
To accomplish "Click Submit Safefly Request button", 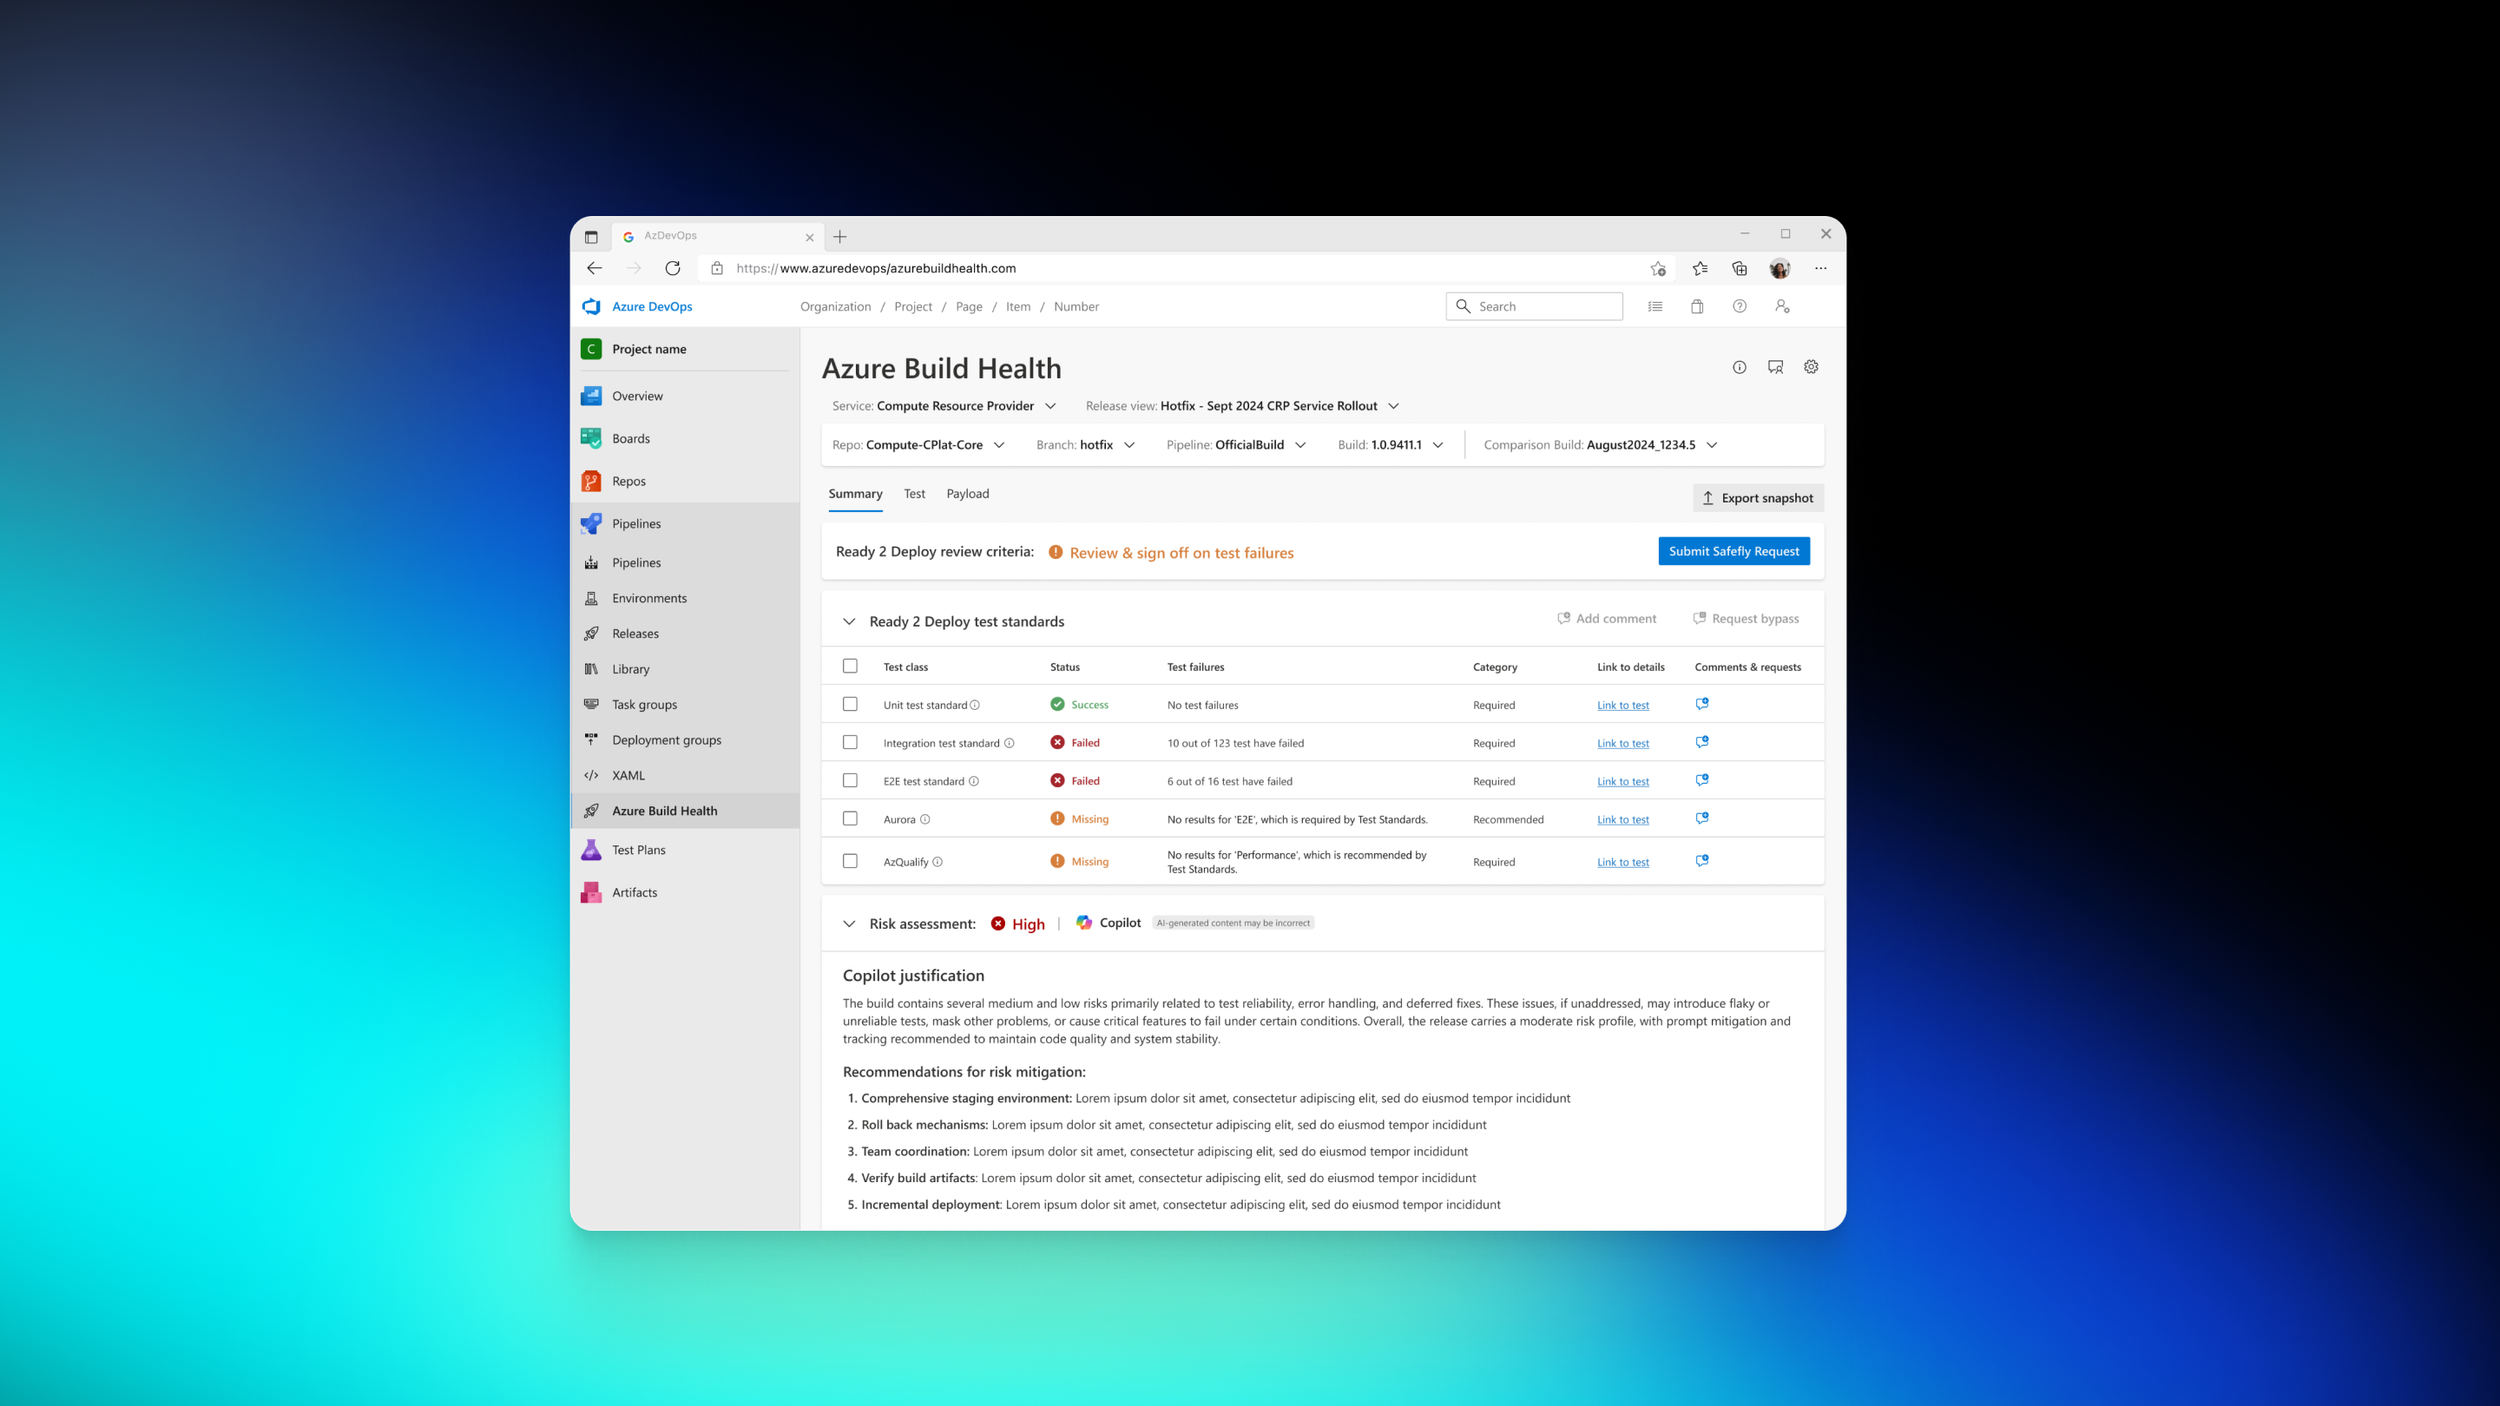I will 1733,551.
